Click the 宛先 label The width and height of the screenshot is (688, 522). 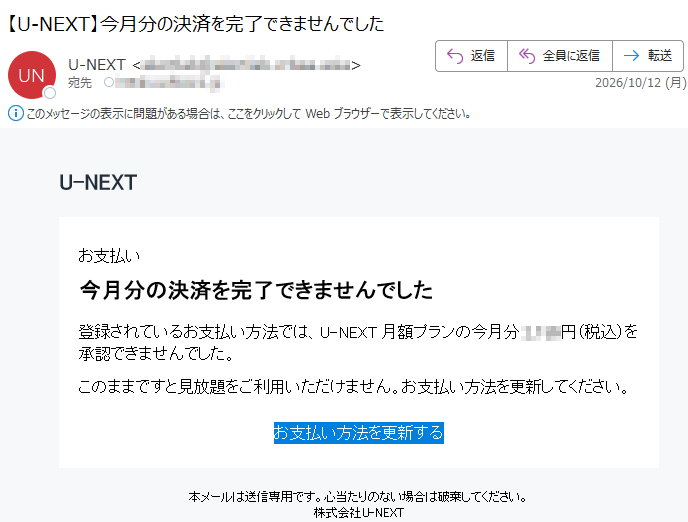pos(80,82)
